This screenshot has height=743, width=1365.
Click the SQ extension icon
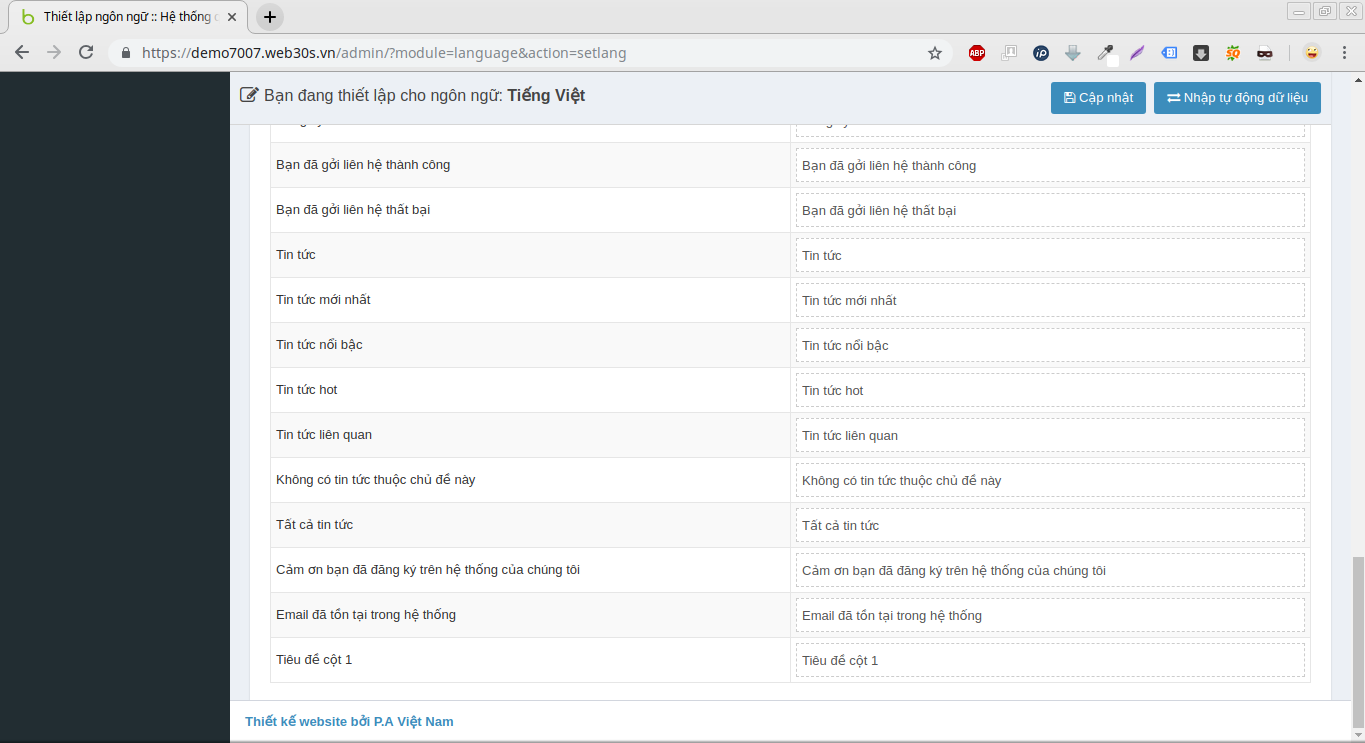[x=1233, y=53]
